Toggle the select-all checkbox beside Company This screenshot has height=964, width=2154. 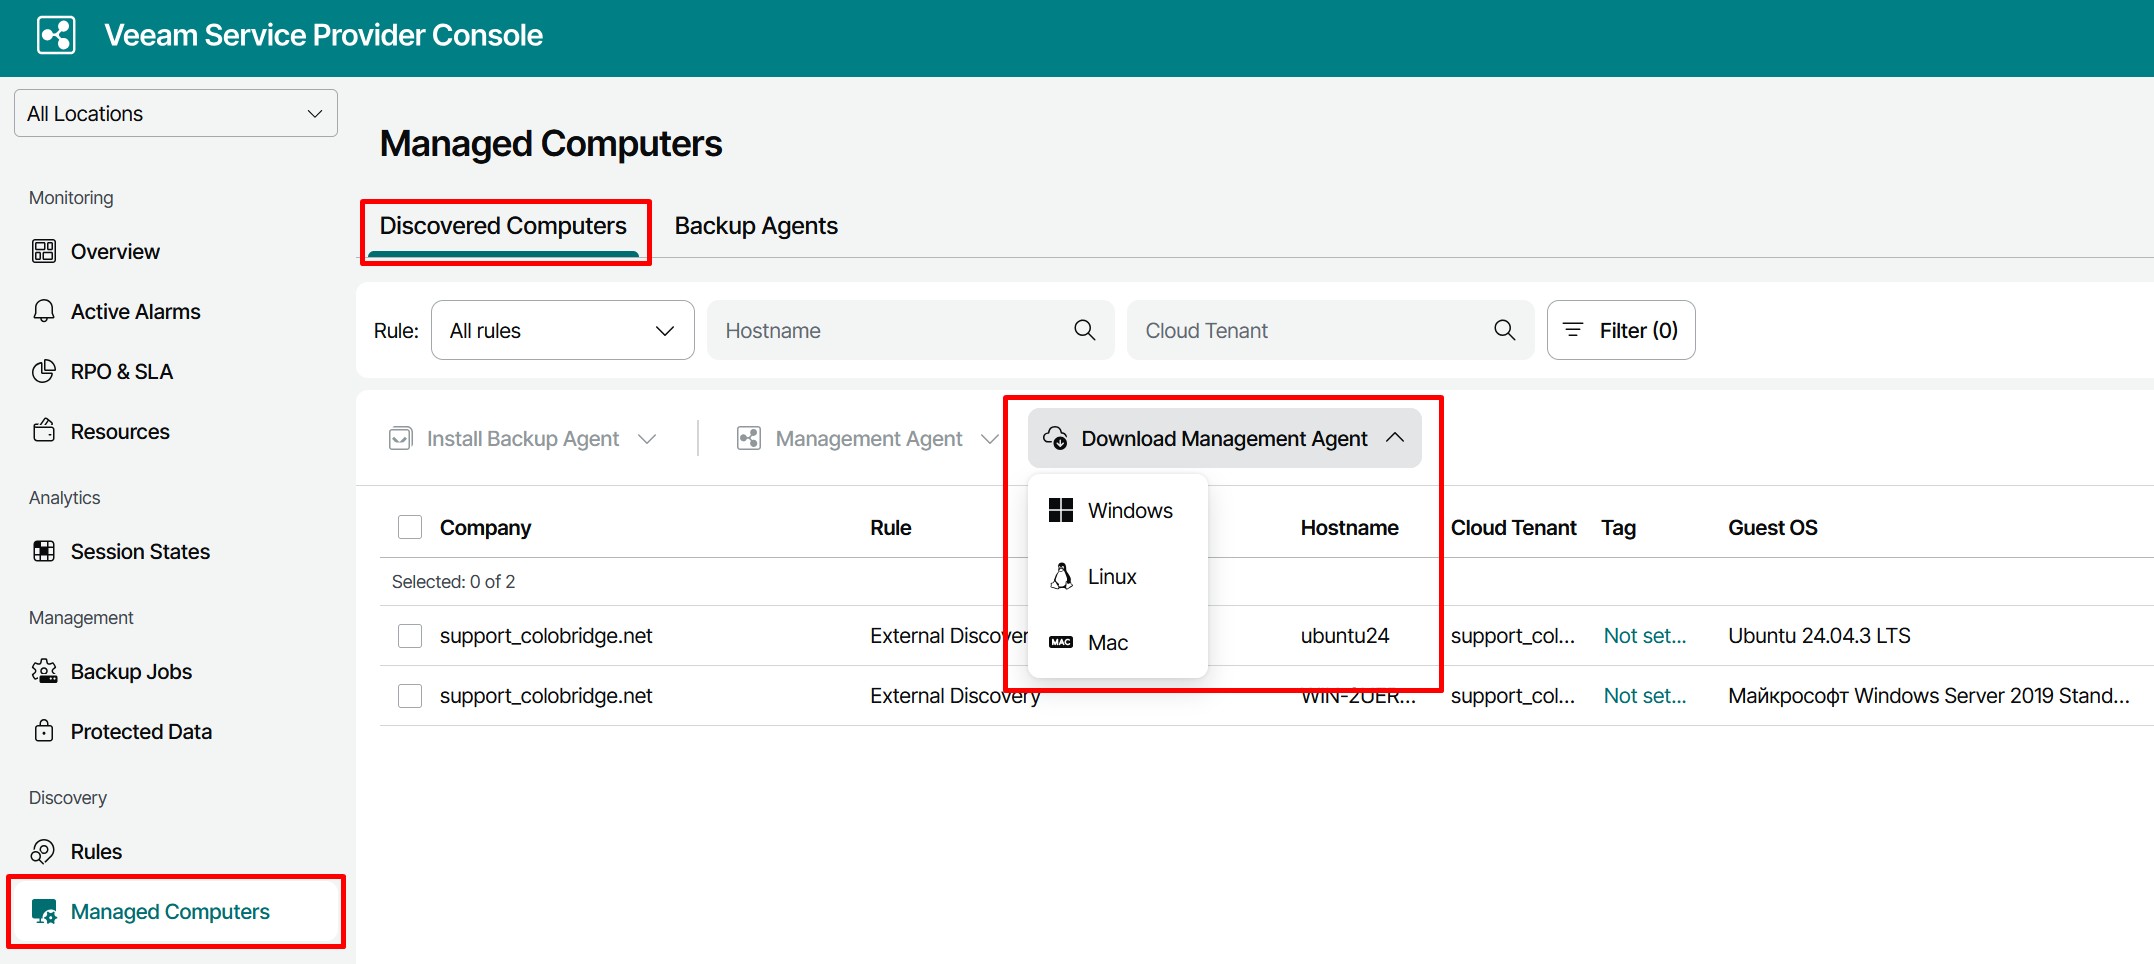click(x=410, y=527)
